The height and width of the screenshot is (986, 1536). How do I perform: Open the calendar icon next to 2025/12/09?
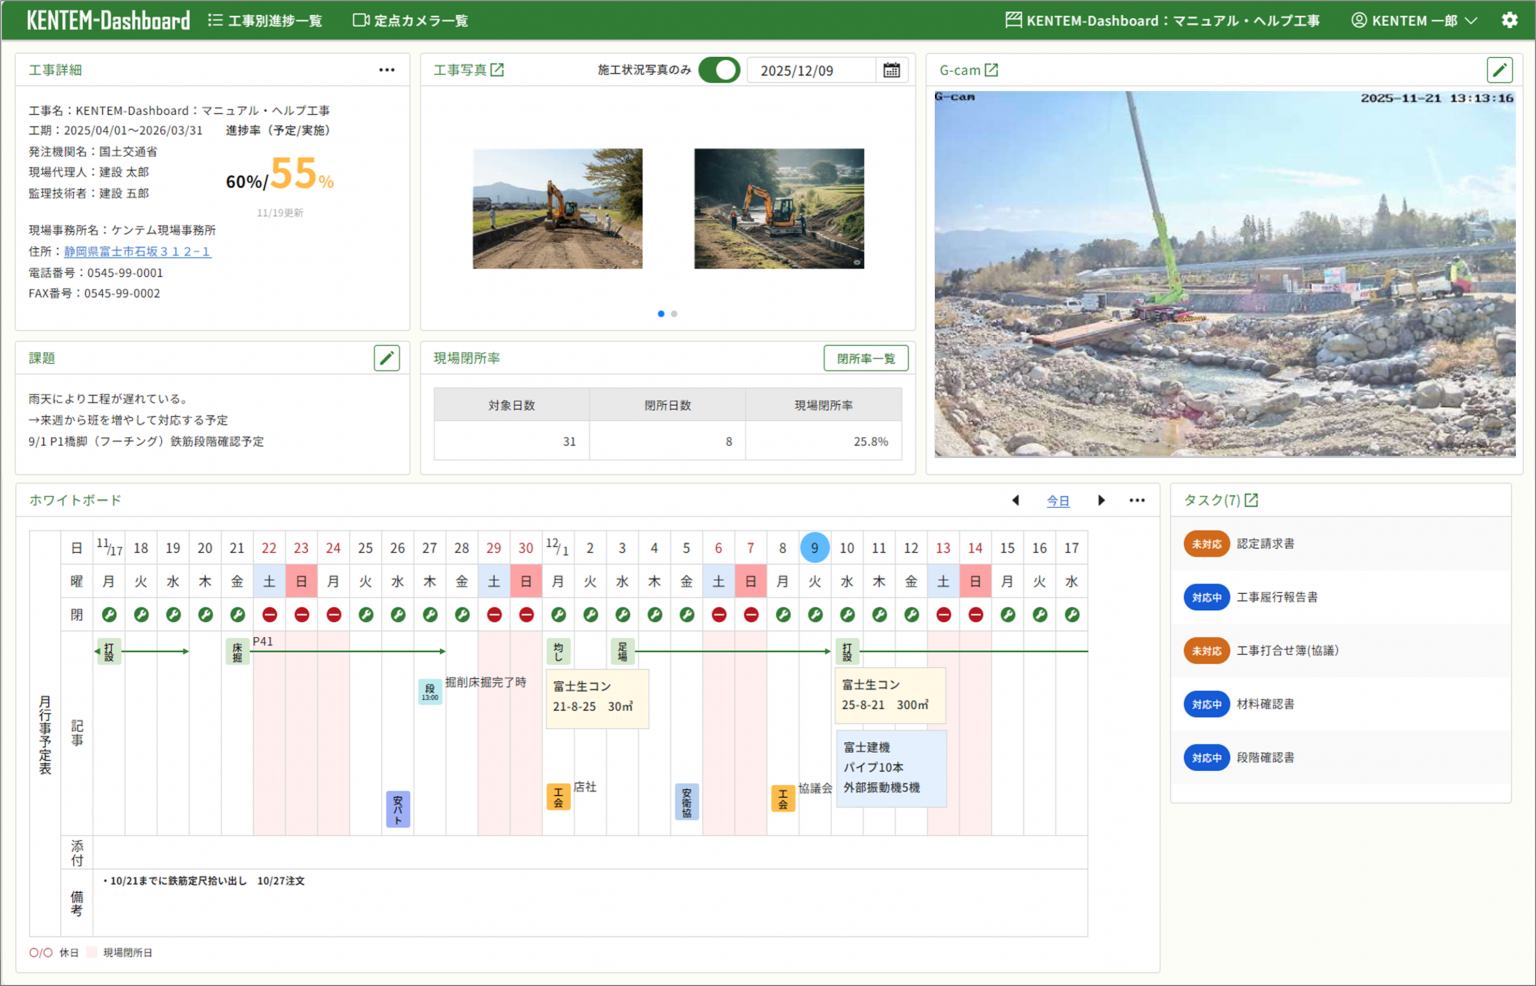click(x=891, y=69)
